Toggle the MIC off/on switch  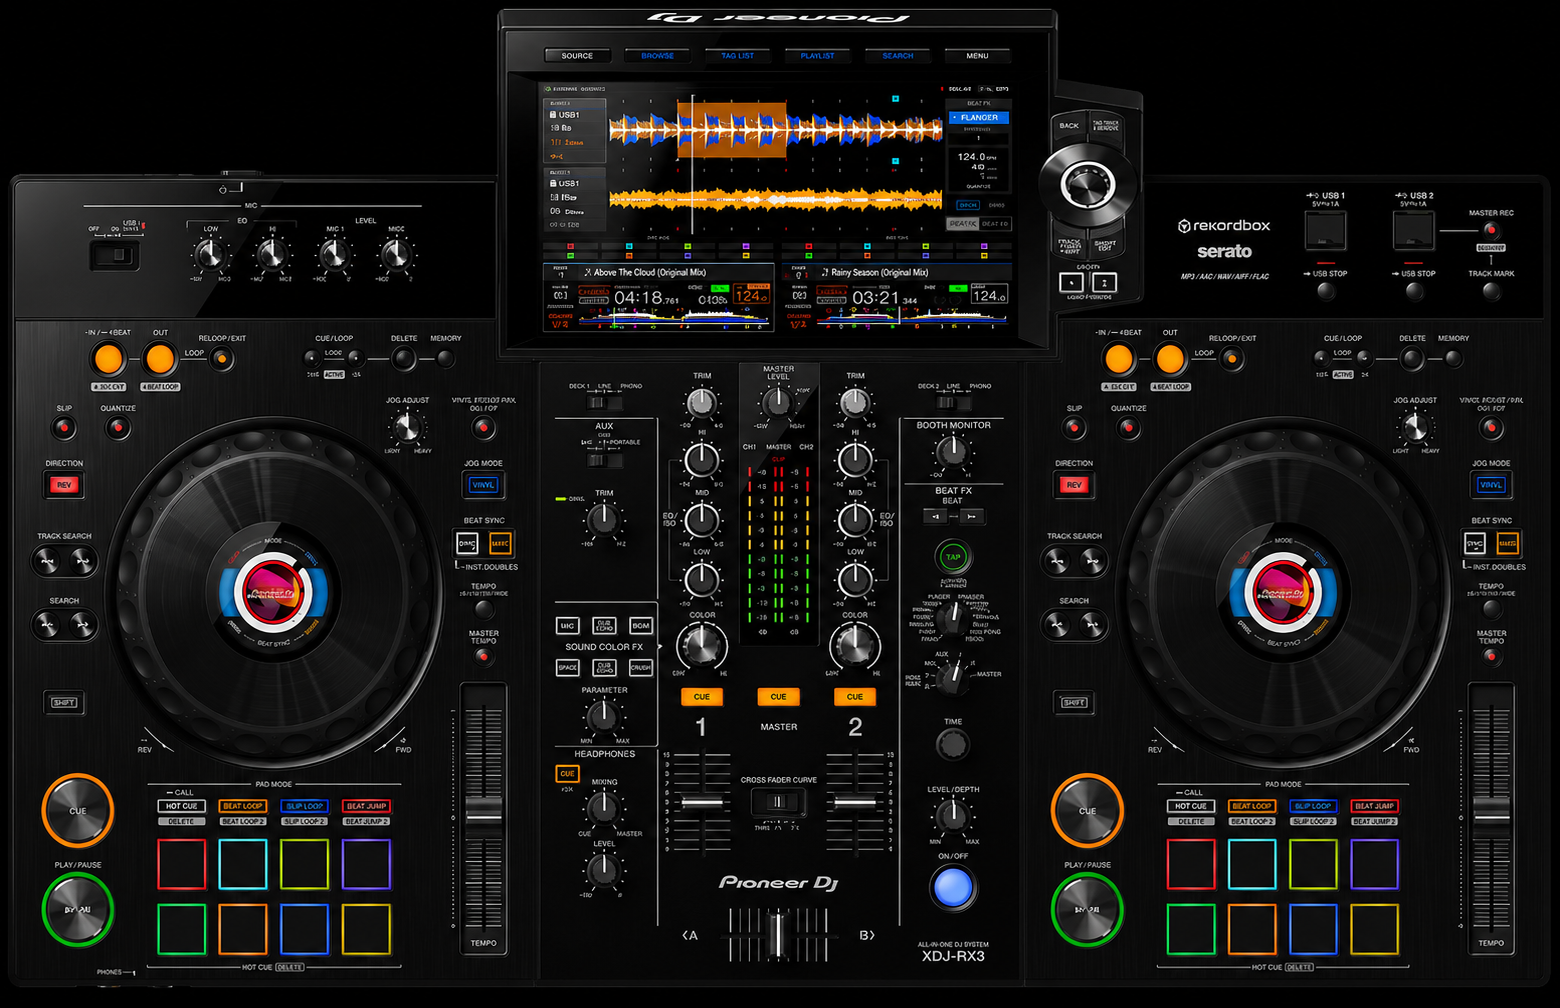tap(115, 256)
